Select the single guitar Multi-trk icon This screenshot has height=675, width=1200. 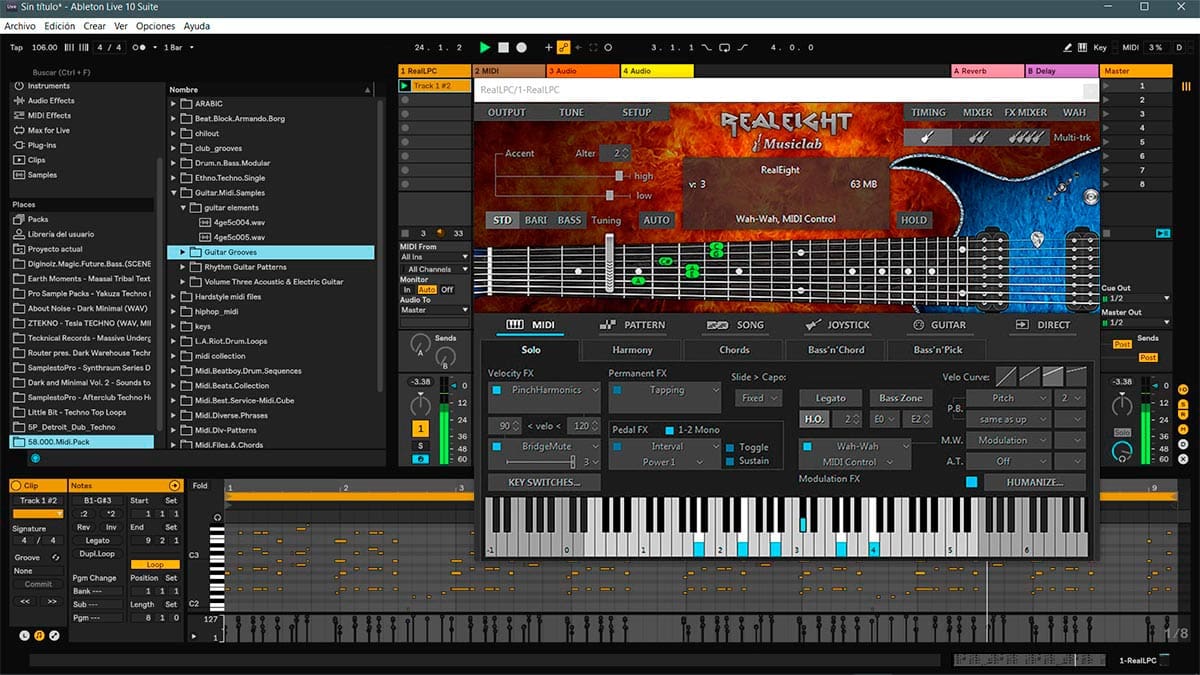pos(928,137)
